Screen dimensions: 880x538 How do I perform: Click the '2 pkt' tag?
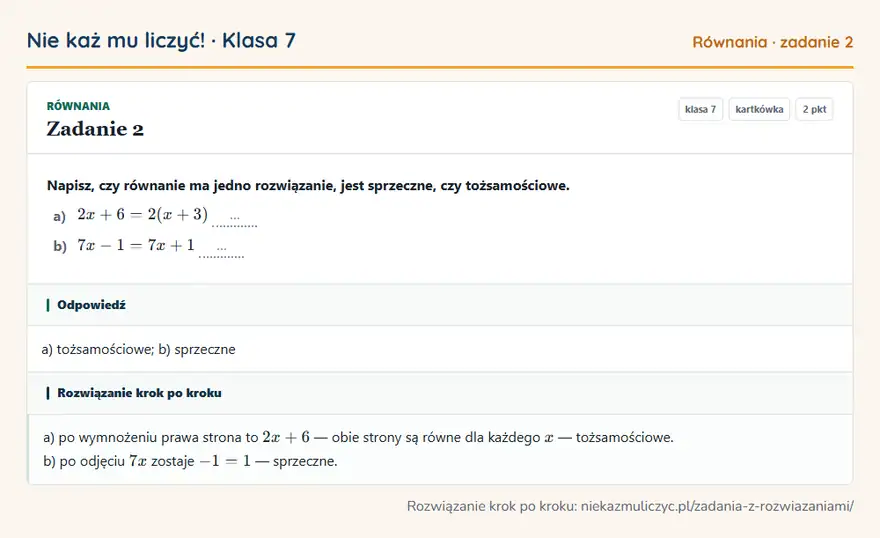(x=814, y=109)
